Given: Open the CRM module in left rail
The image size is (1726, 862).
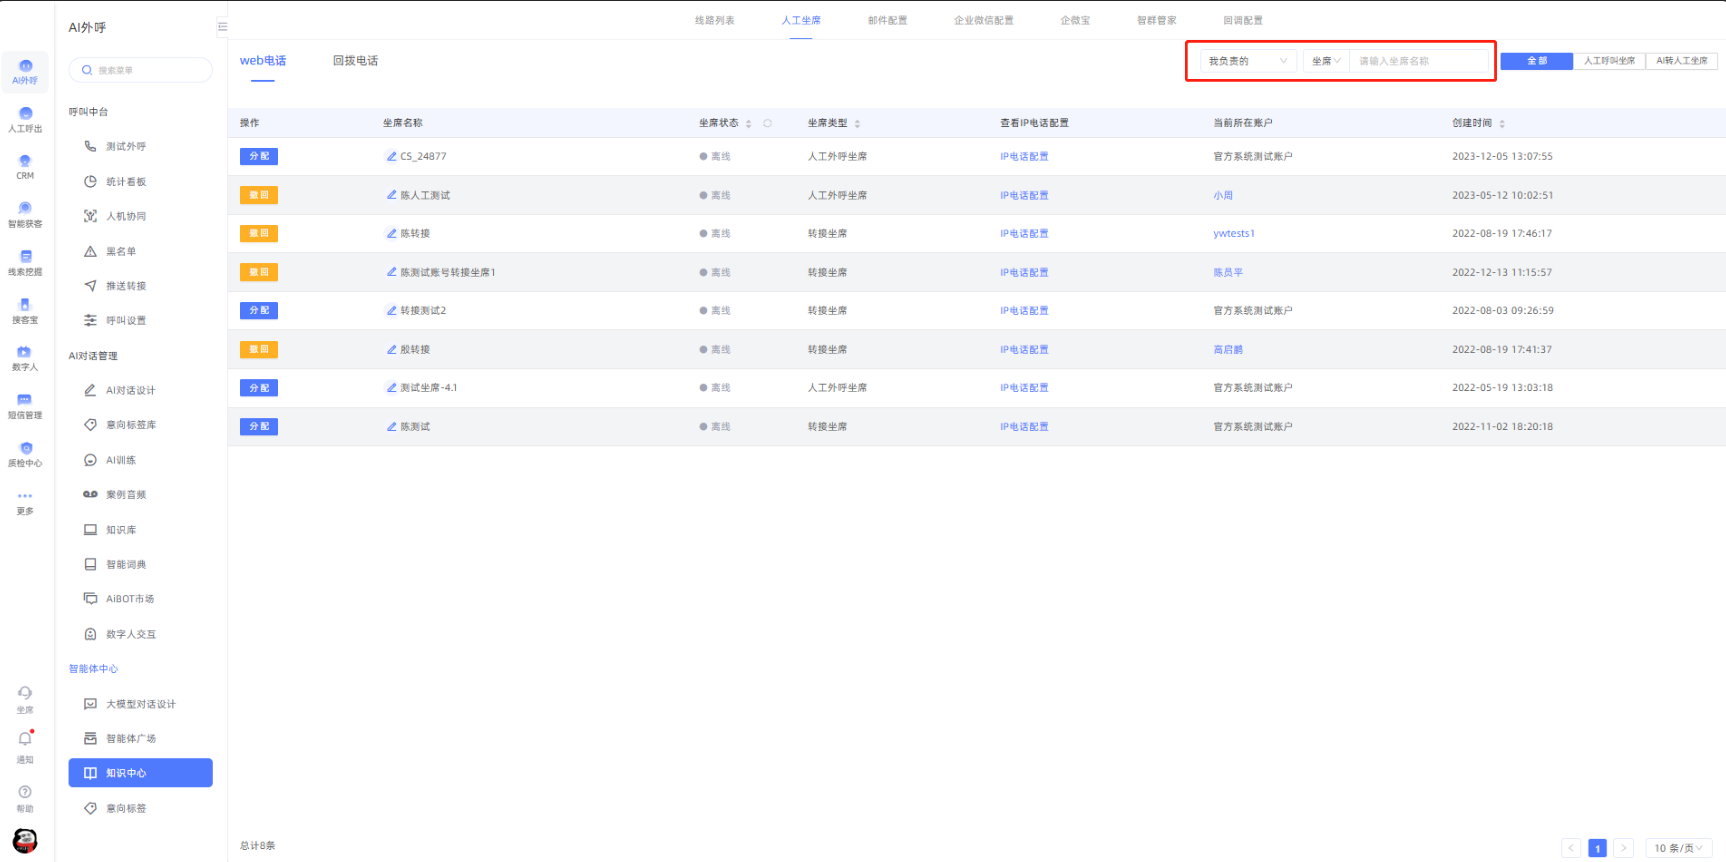Looking at the screenshot, I should pyautogui.click(x=25, y=166).
